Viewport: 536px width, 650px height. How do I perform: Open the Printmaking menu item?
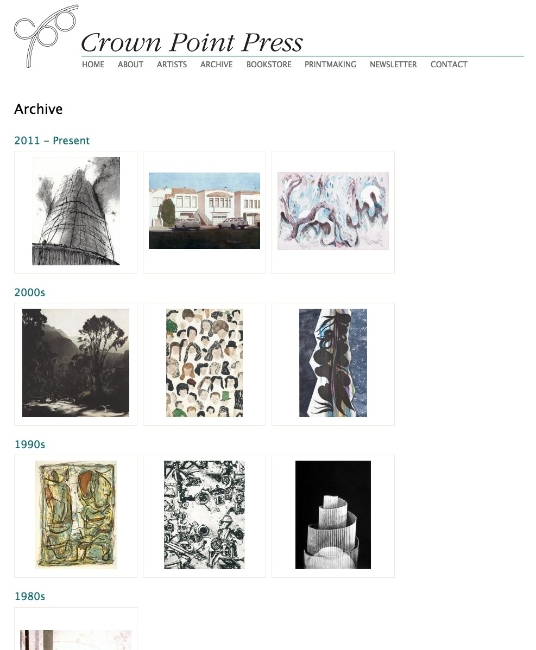330,64
